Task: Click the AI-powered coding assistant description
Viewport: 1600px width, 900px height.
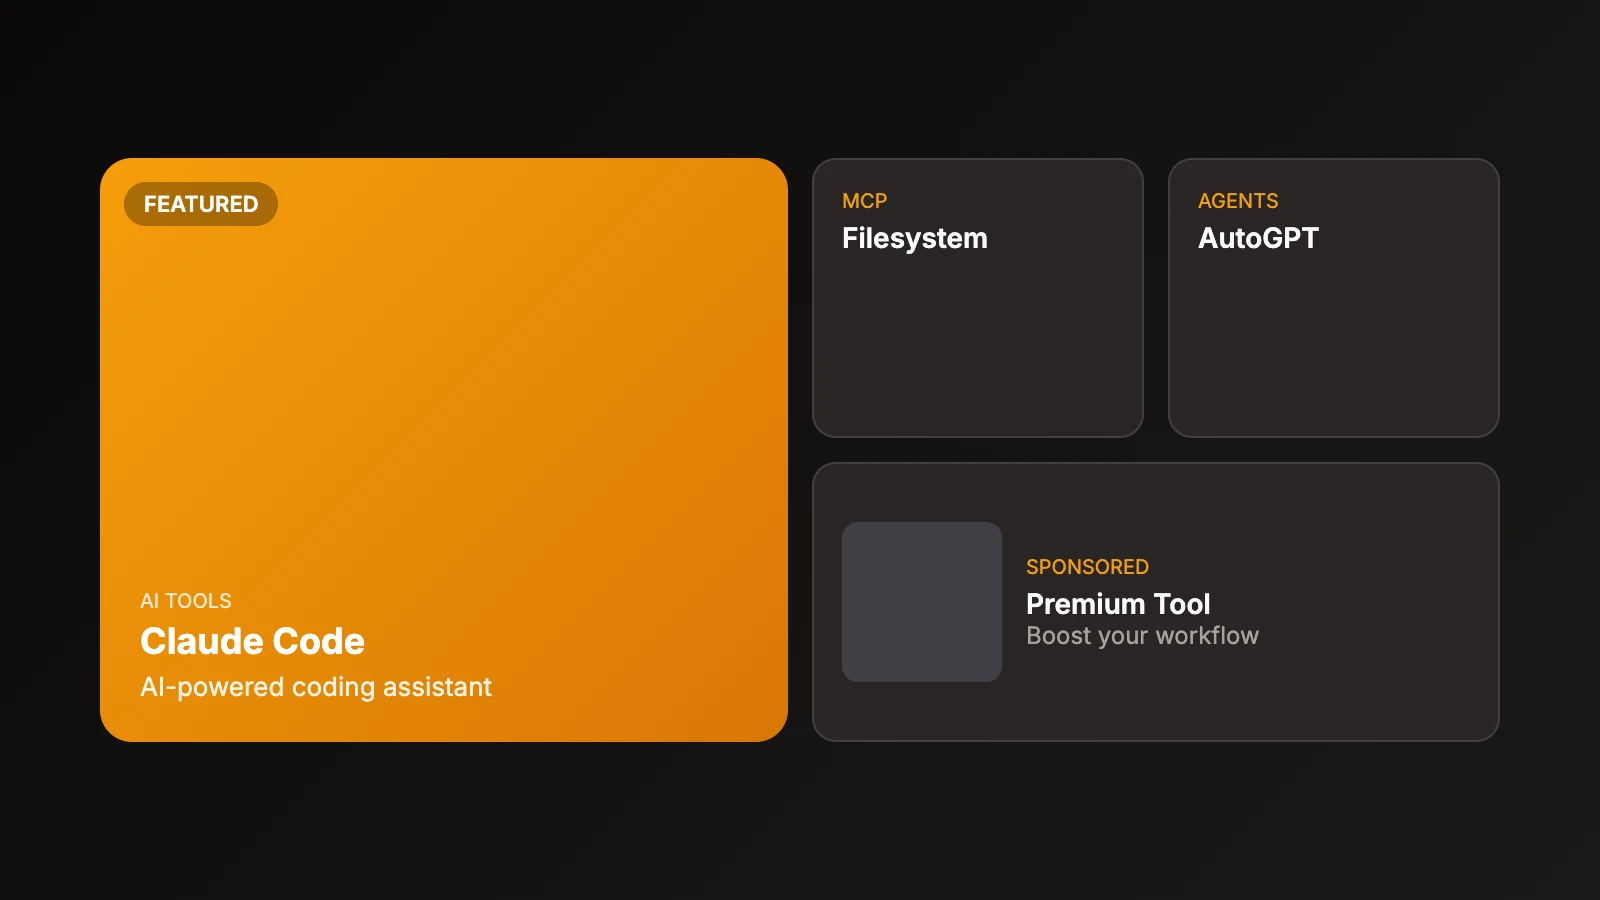Action: pos(316,687)
